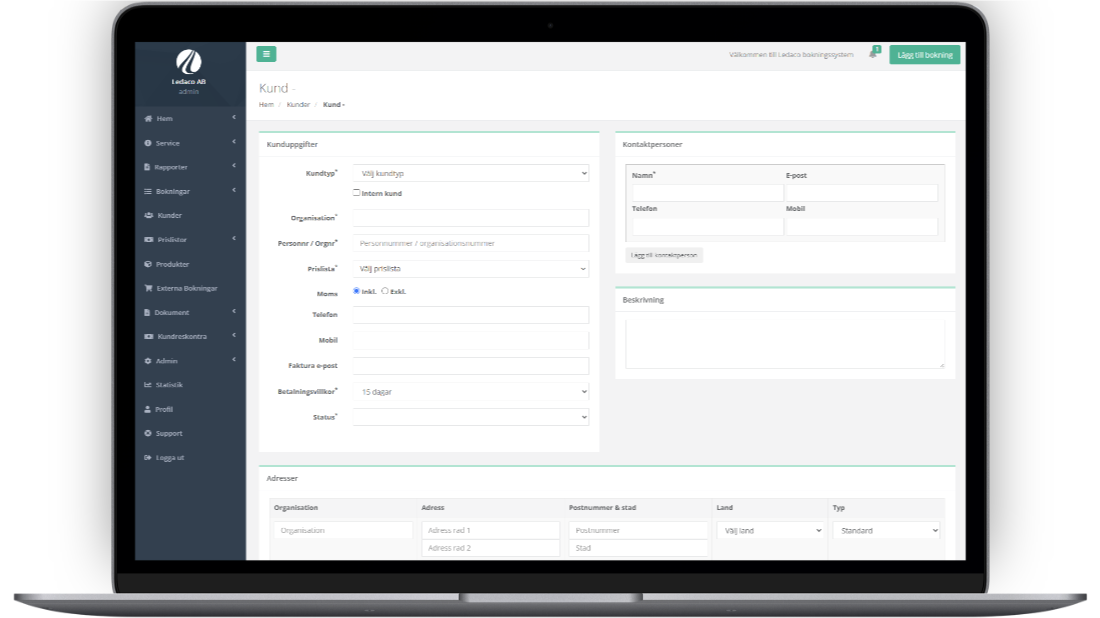Click the Externa Bokningar cart icon

tap(148, 288)
